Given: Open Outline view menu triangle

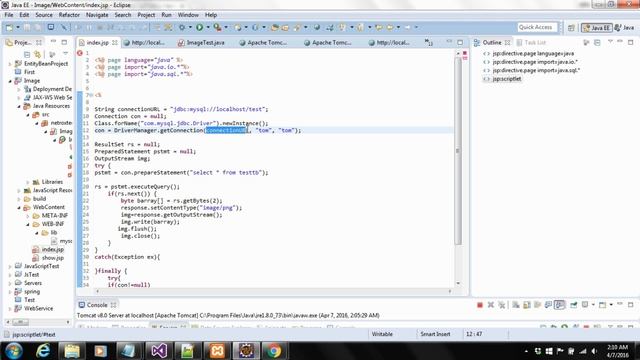Looking at the screenshot, I should click(x=610, y=42).
